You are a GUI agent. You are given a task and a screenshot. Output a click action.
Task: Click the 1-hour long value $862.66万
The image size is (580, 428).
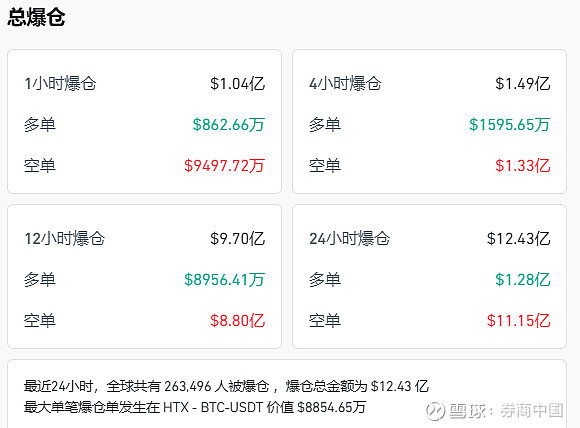point(229,125)
